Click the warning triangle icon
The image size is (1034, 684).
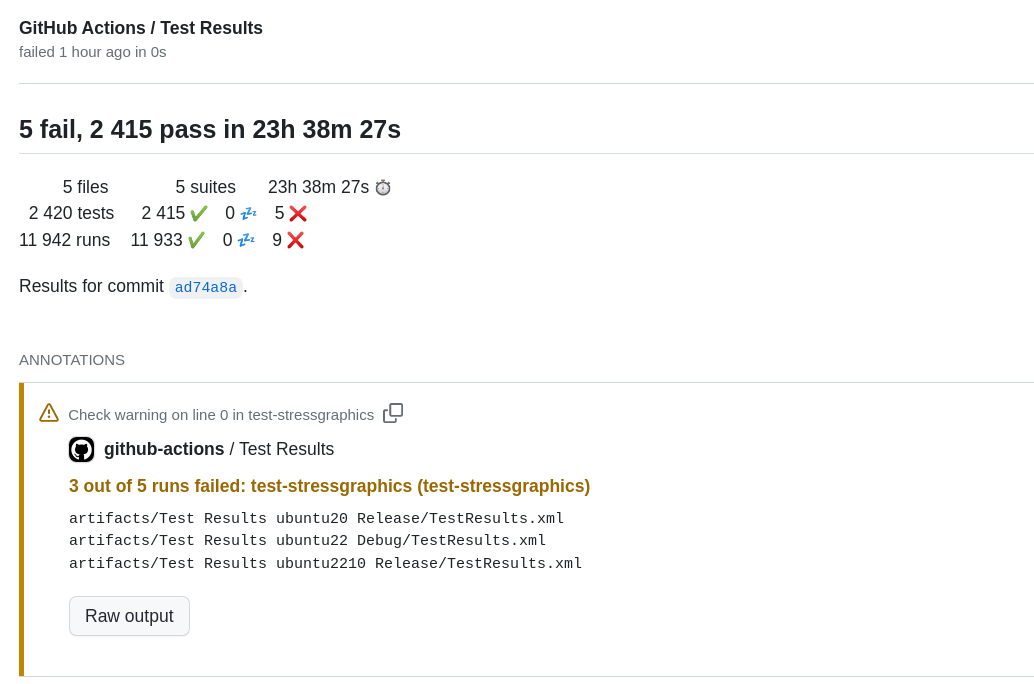49,413
